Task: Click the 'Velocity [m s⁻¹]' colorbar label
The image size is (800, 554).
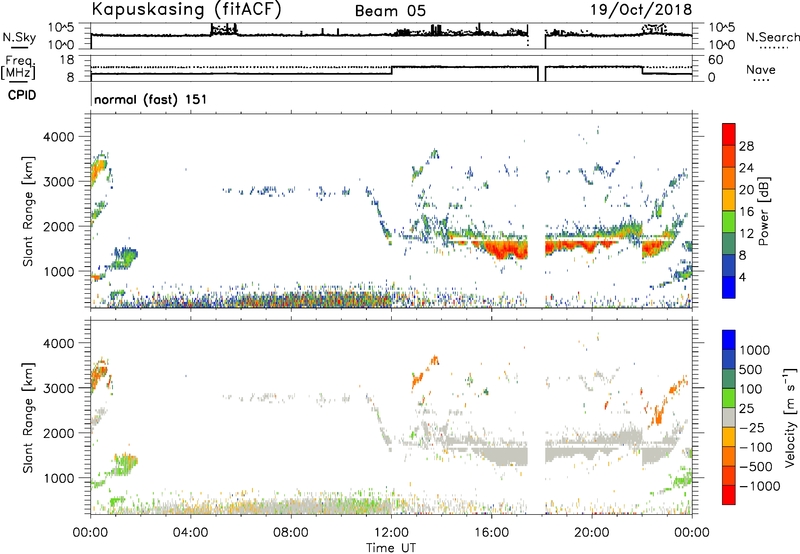Action: pos(790,417)
